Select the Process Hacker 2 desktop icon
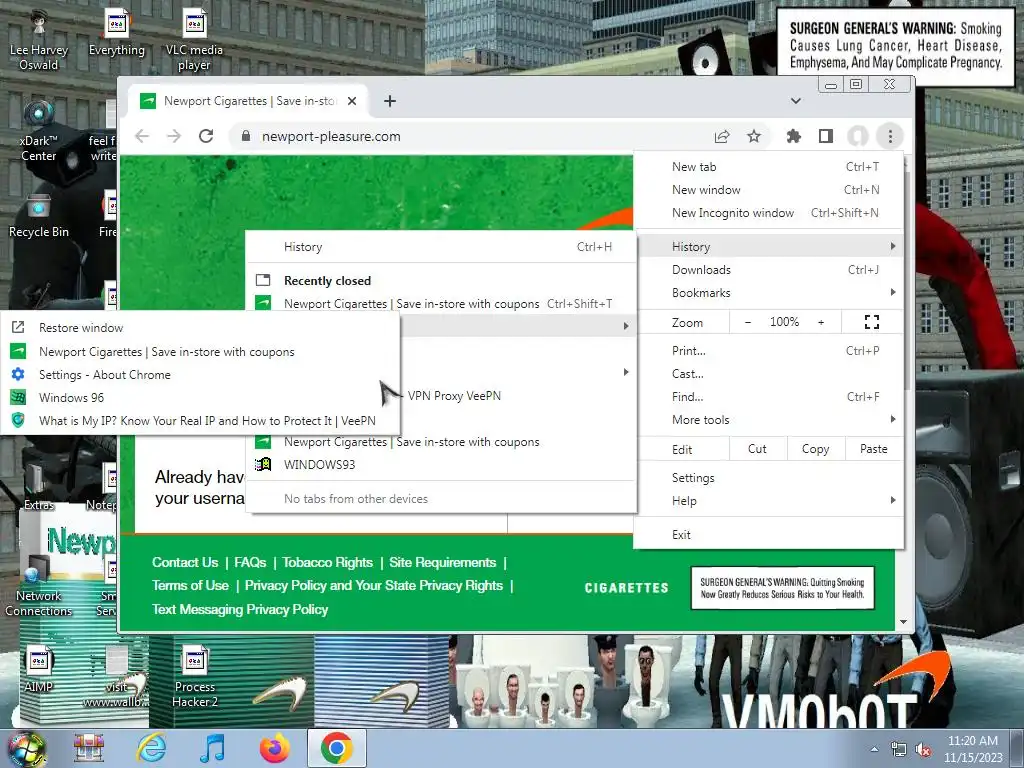The width and height of the screenshot is (1024, 768). point(195,677)
